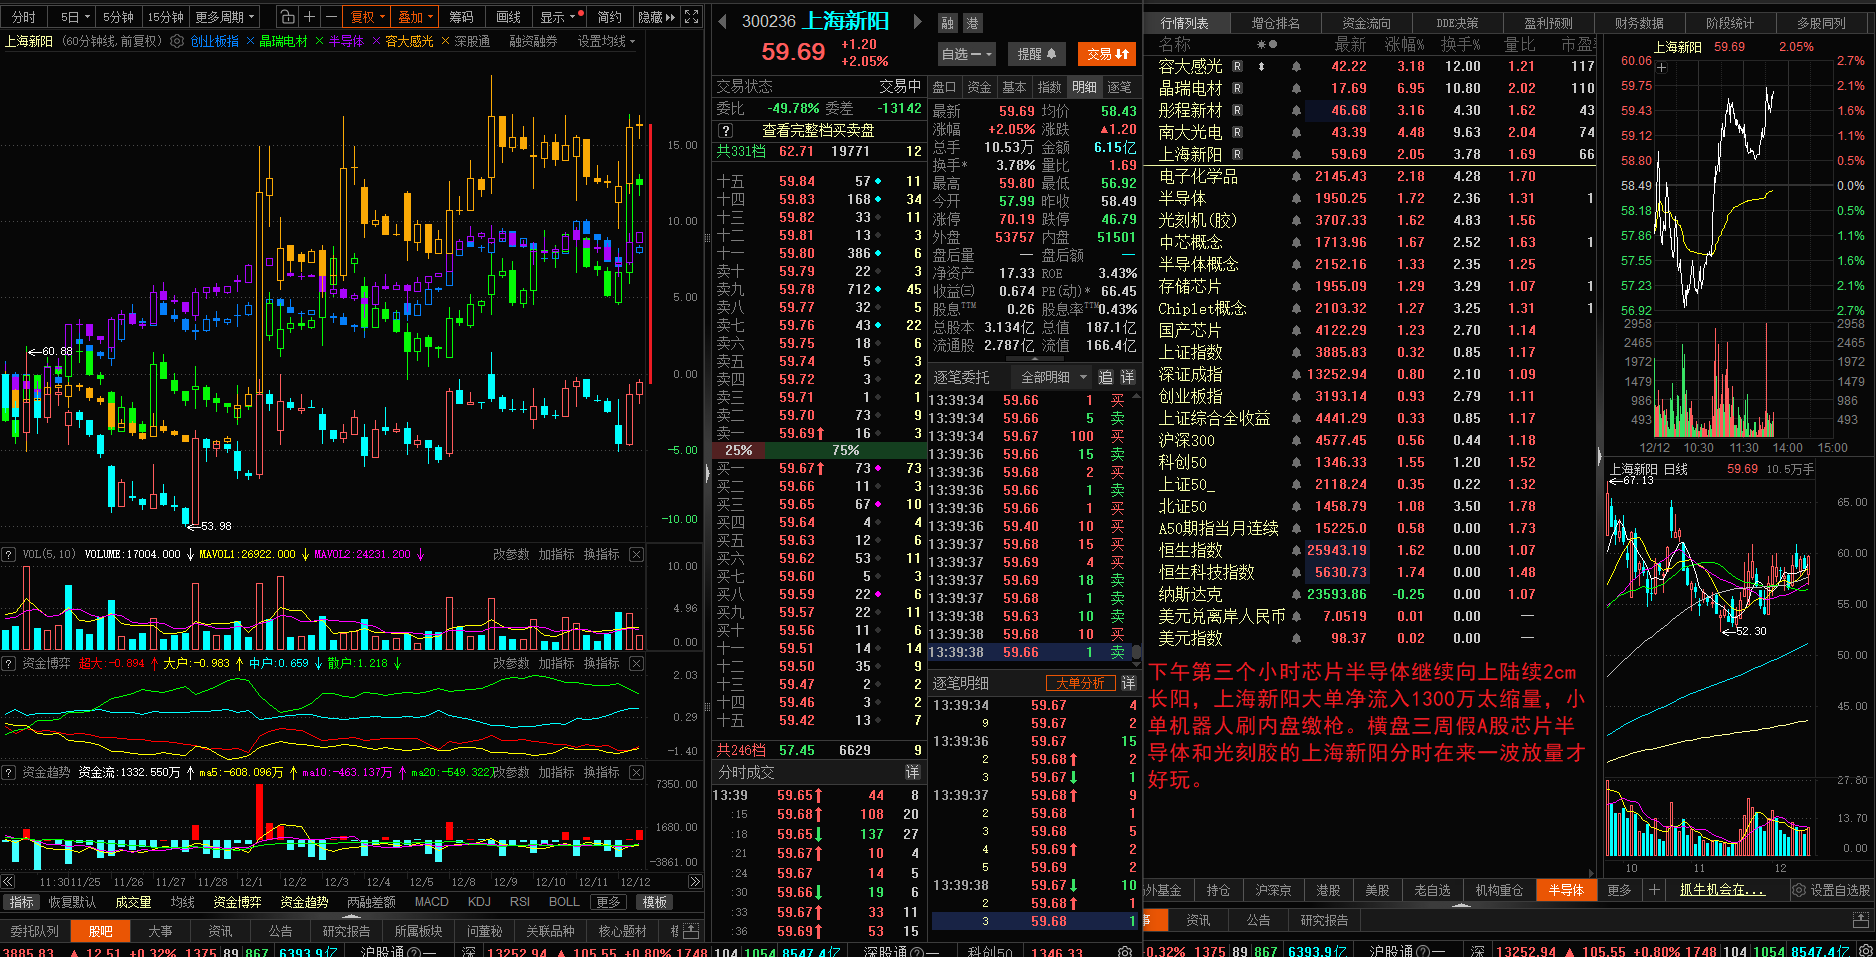Screen dimensions: 1876x957
Task: Open the 叠加 overlay dropdown
Action: [x=416, y=17]
